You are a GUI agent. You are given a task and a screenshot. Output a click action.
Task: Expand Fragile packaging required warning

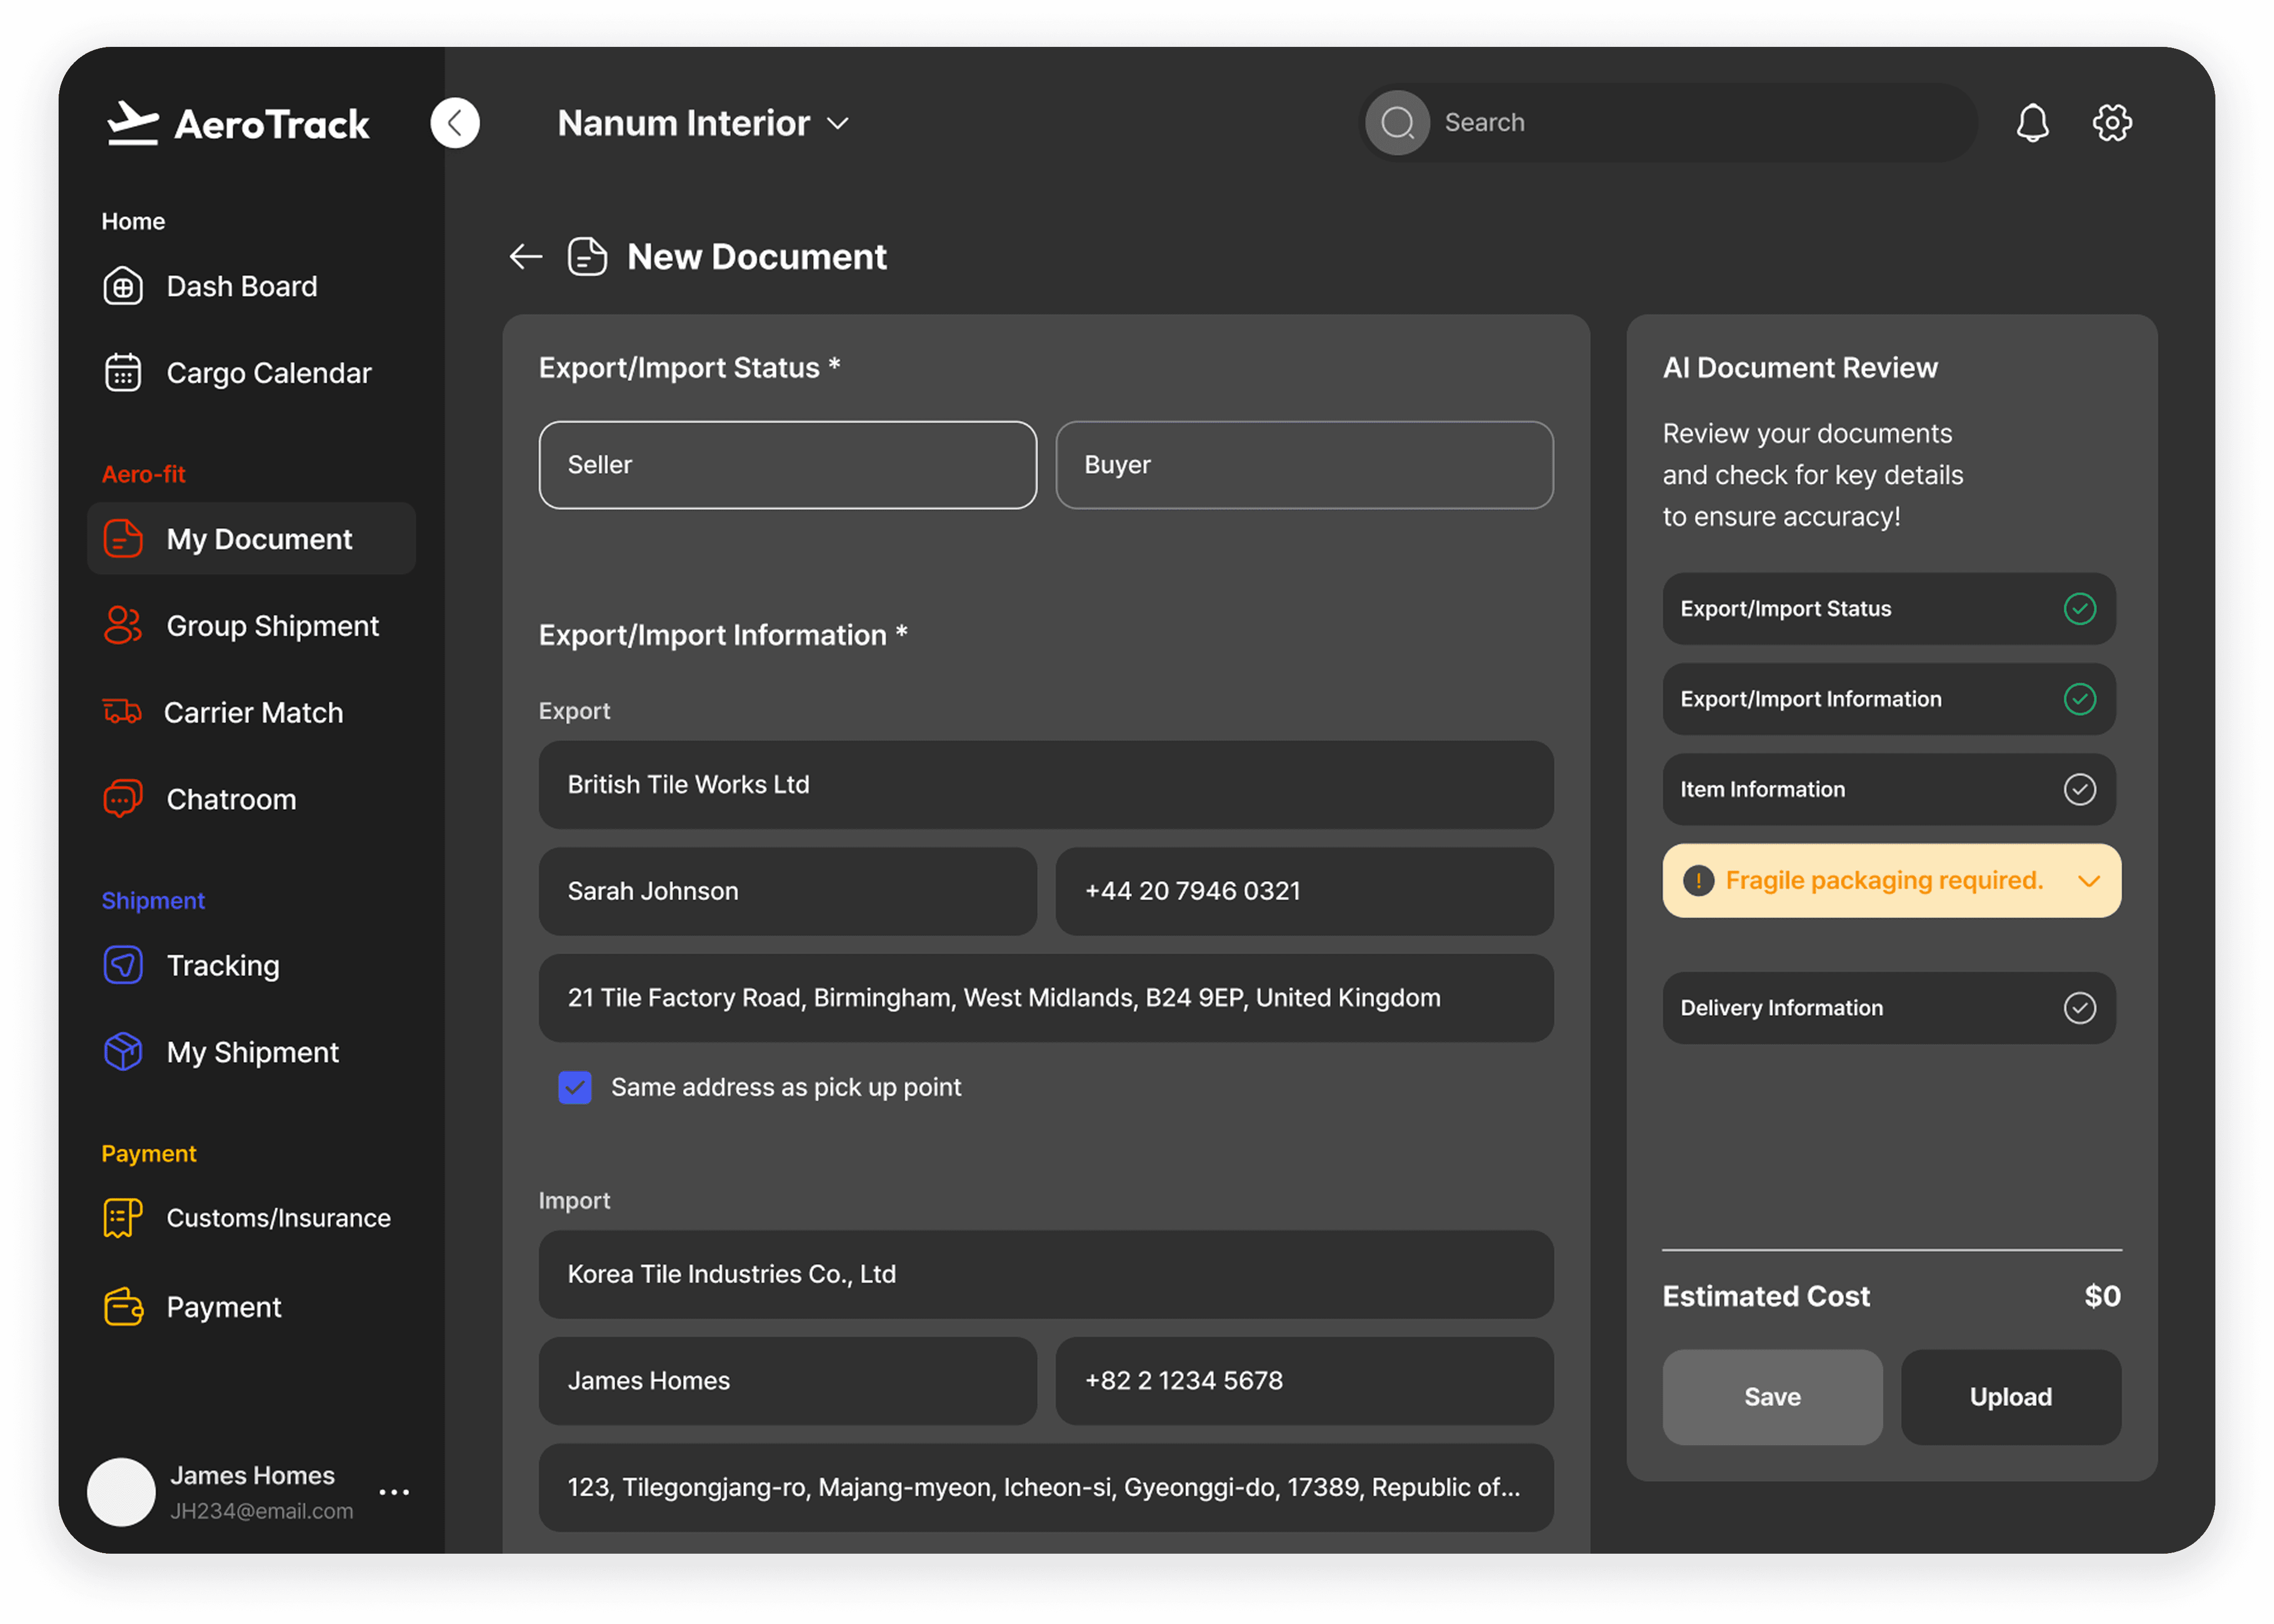pos(2088,881)
